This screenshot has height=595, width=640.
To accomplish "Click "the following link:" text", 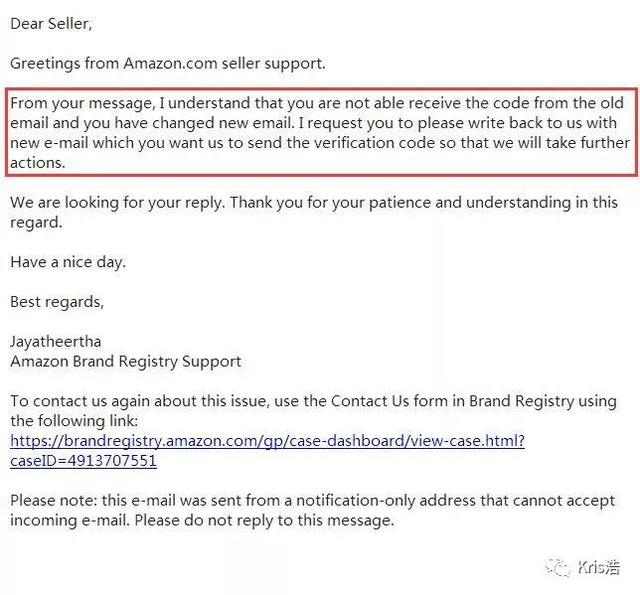I will pyautogui.click(x=74, y=421).
